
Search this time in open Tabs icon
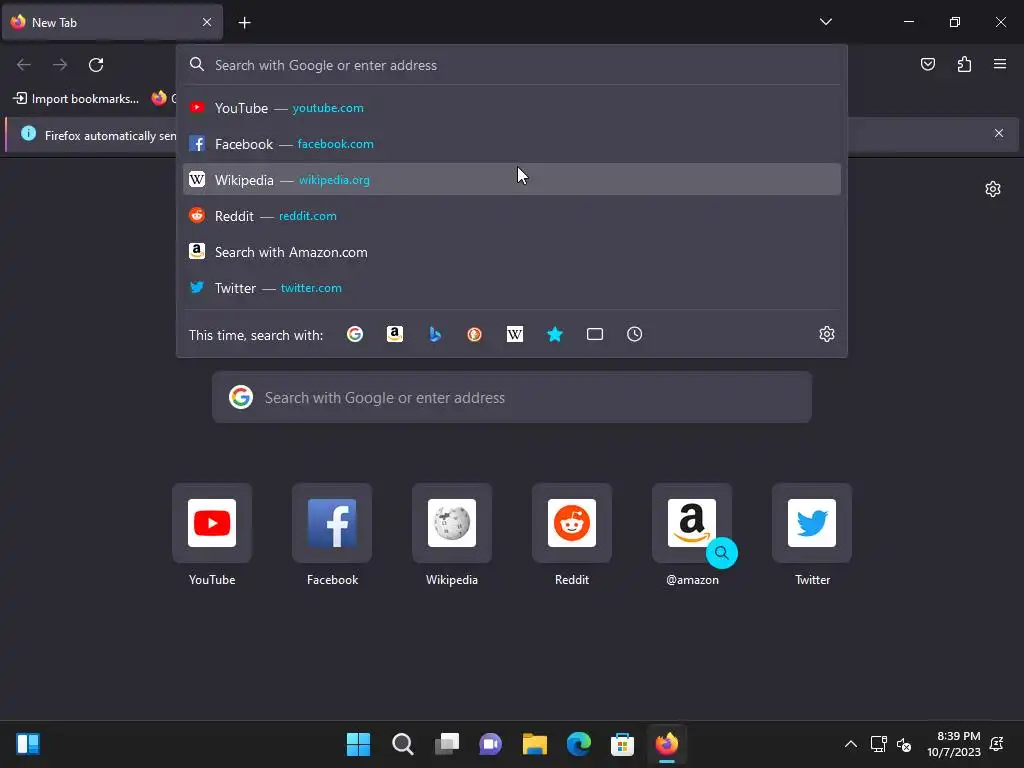pos(594,334)
